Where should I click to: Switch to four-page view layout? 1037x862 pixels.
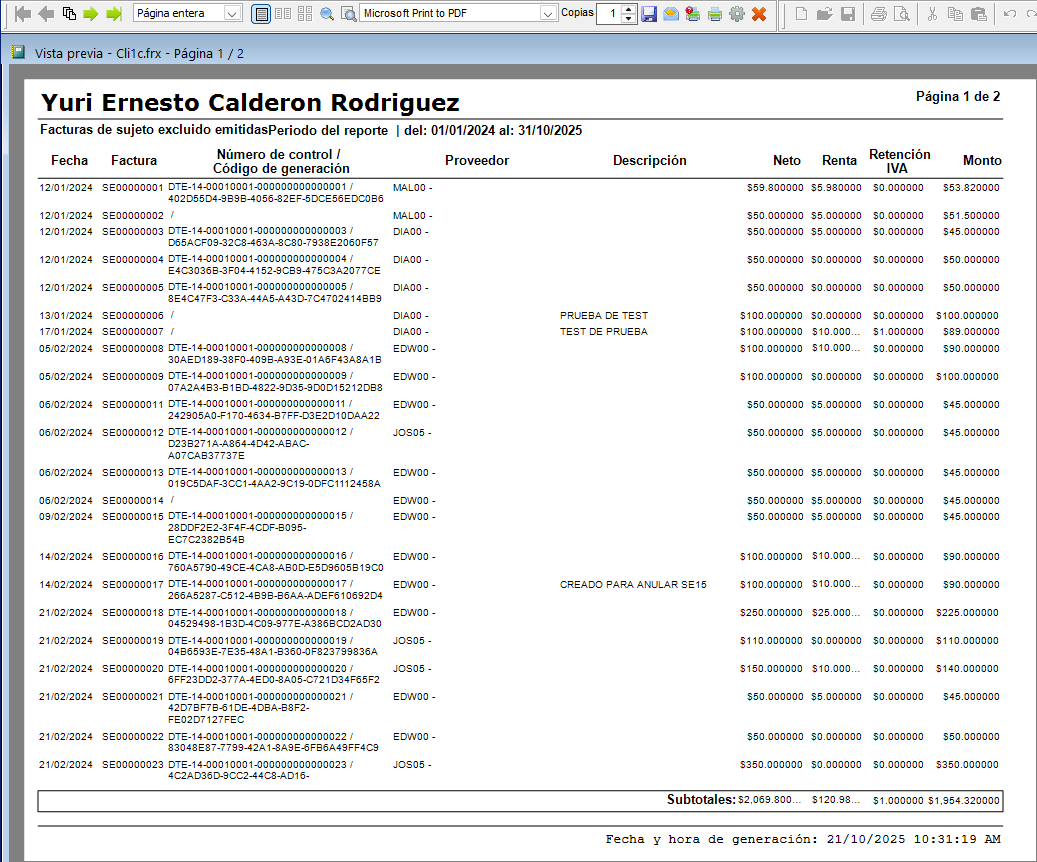[305, 13]
